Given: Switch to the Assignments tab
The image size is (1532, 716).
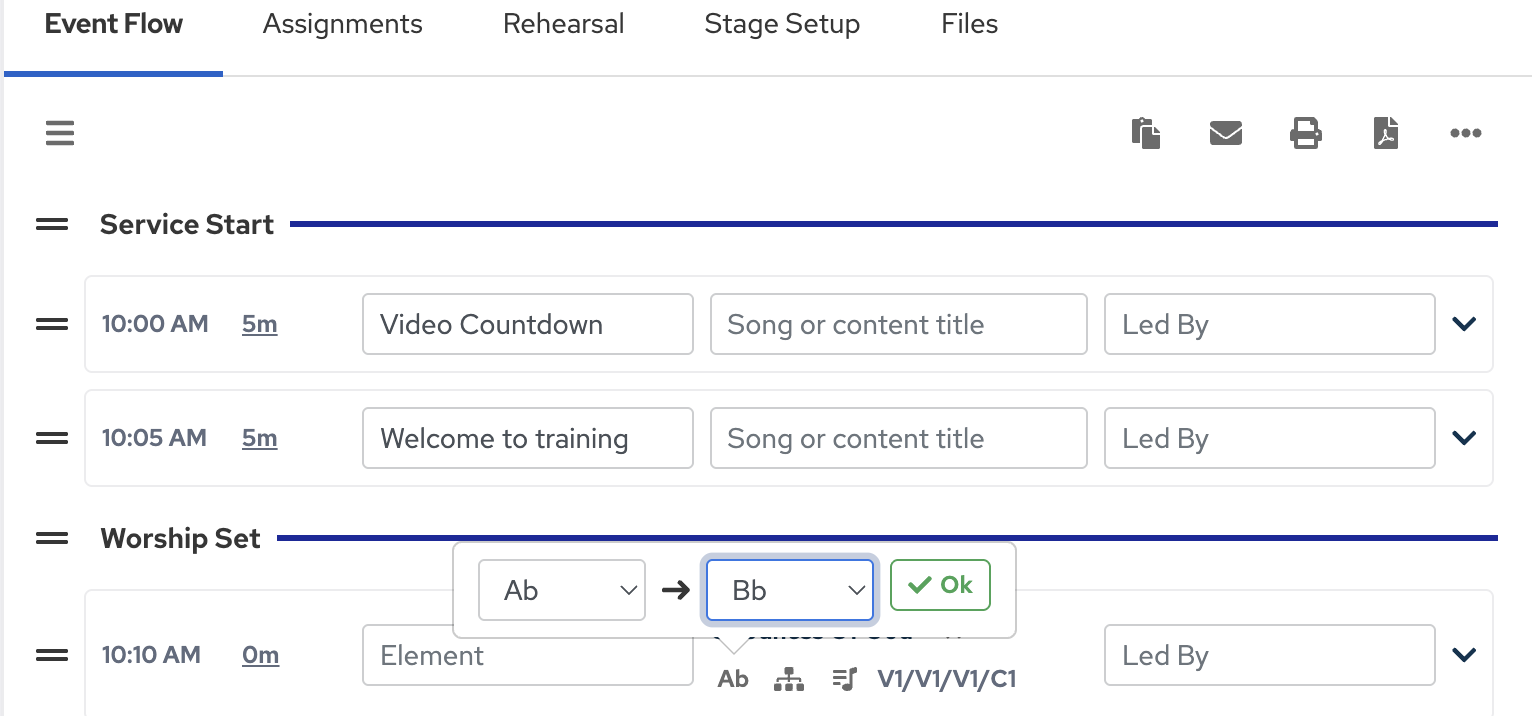Looking at the screenshot, I should point(342,25).
